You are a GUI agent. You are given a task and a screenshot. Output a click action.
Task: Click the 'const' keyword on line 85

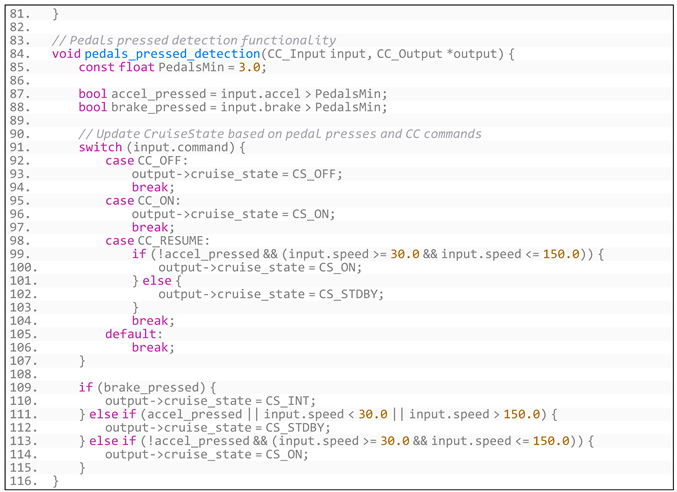96,67
